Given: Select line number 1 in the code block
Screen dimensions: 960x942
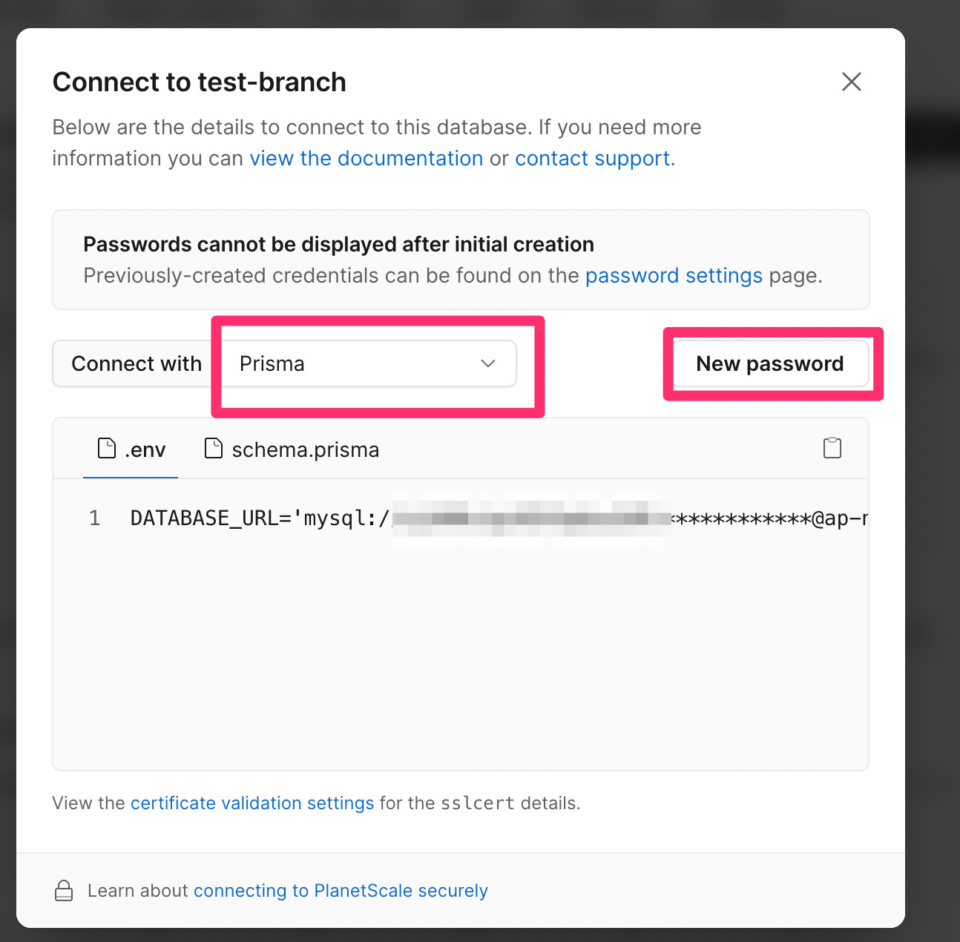Looking at the screenshot, I should (95, 519).
